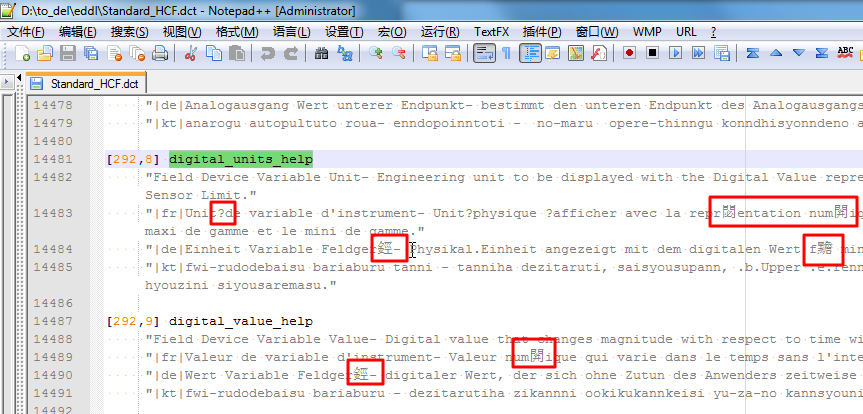
Task: Toggle indent guide toolbar button
Action: (528, 53)
